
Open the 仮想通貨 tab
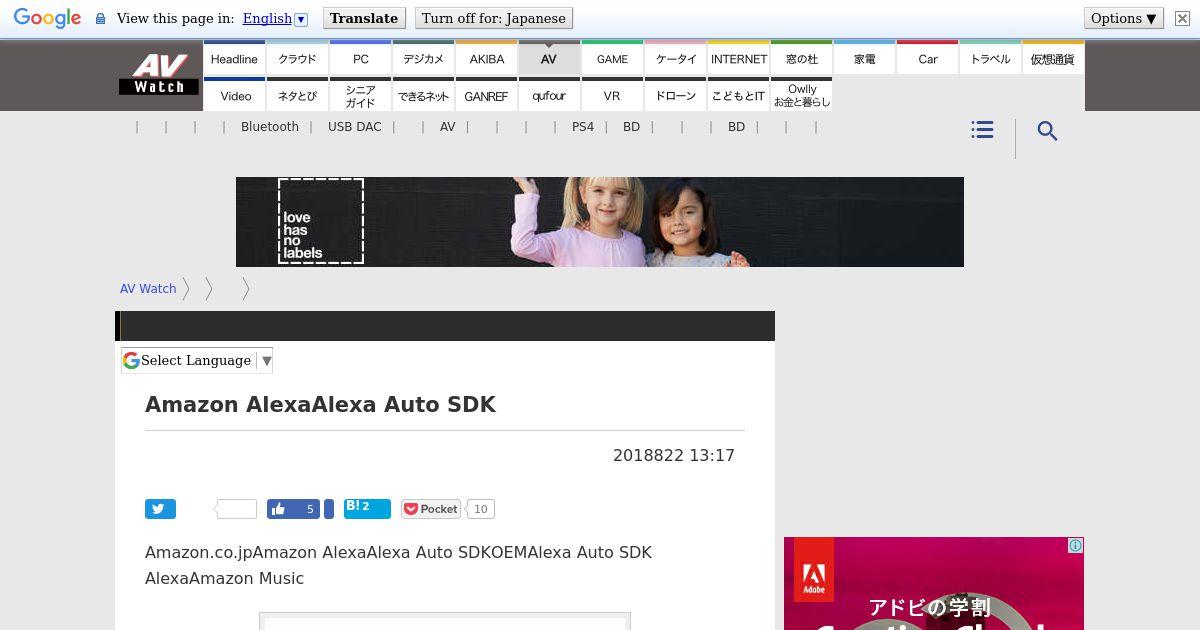coord(1053,58)
